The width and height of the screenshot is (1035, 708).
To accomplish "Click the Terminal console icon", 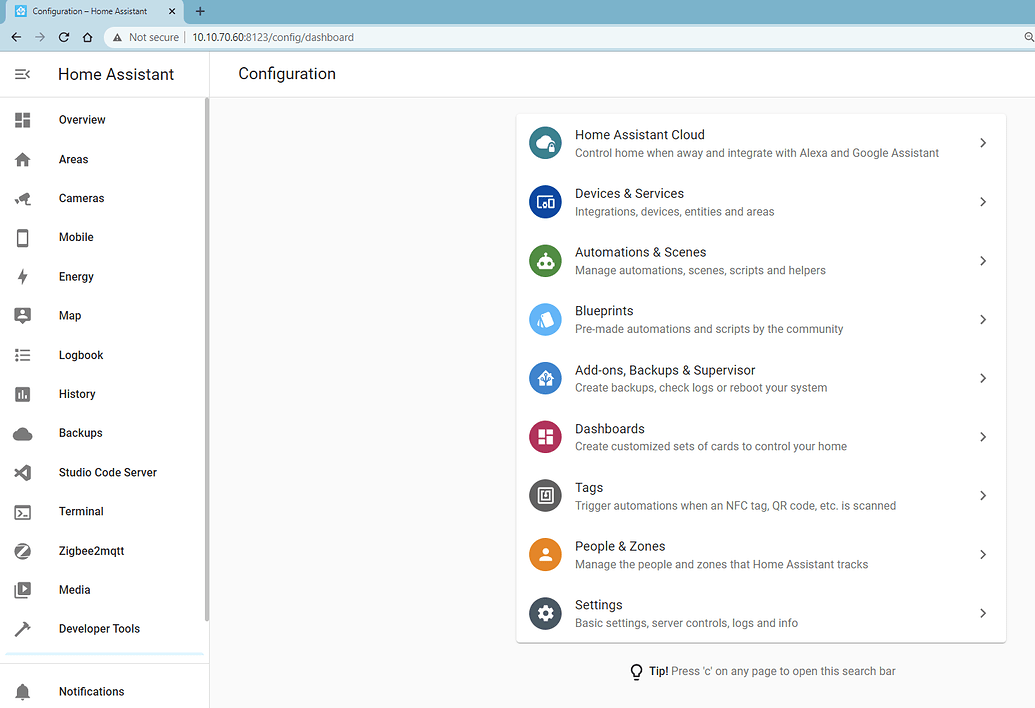I will (22, 512).
